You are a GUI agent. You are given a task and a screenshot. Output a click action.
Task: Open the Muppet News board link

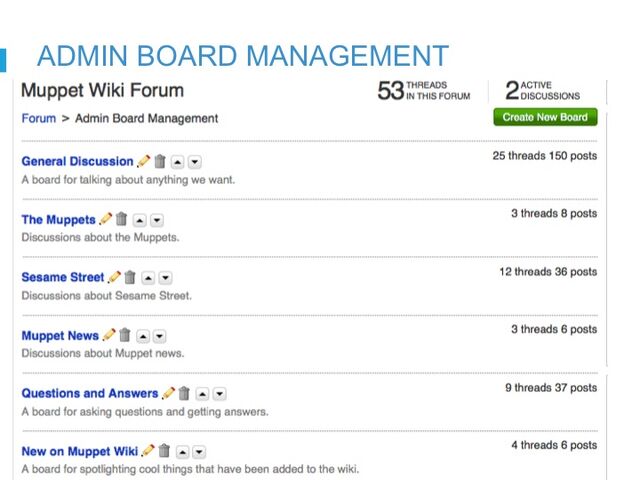point(60,336)
